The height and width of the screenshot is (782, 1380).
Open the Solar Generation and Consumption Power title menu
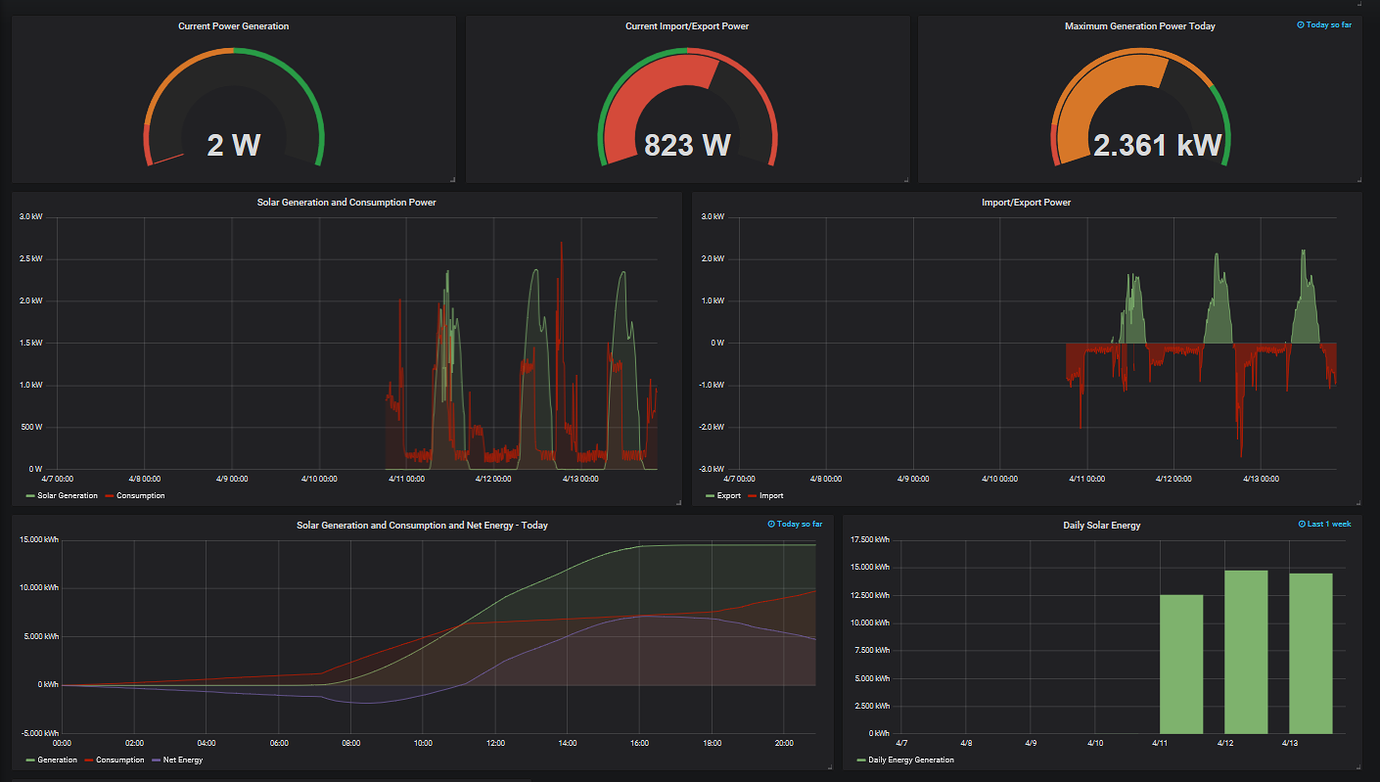click(x=345, y=202)
